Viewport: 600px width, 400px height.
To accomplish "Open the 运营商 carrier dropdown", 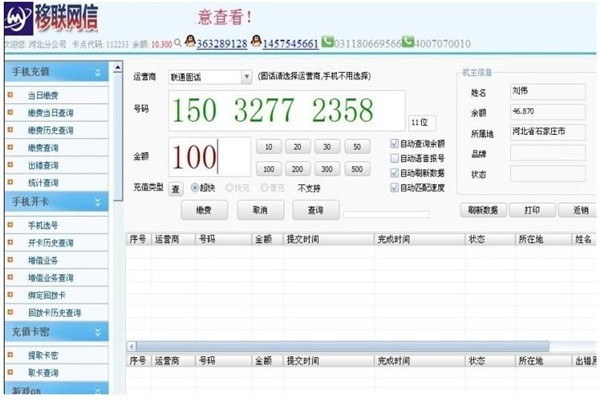I will point(246,77).
